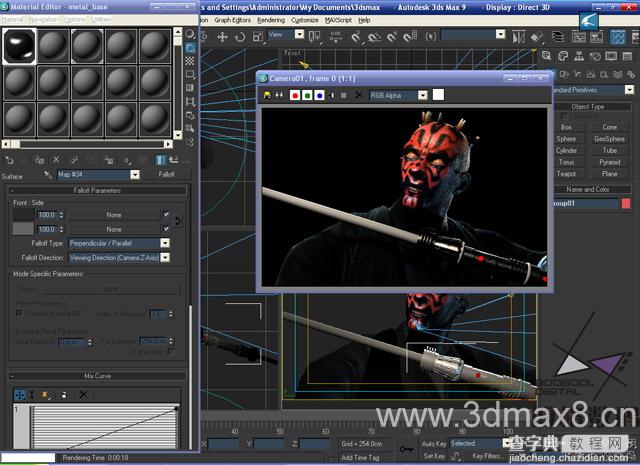Open Falloff Type dropdown
Screen dimensions: 640x465
tap(165, 243)
